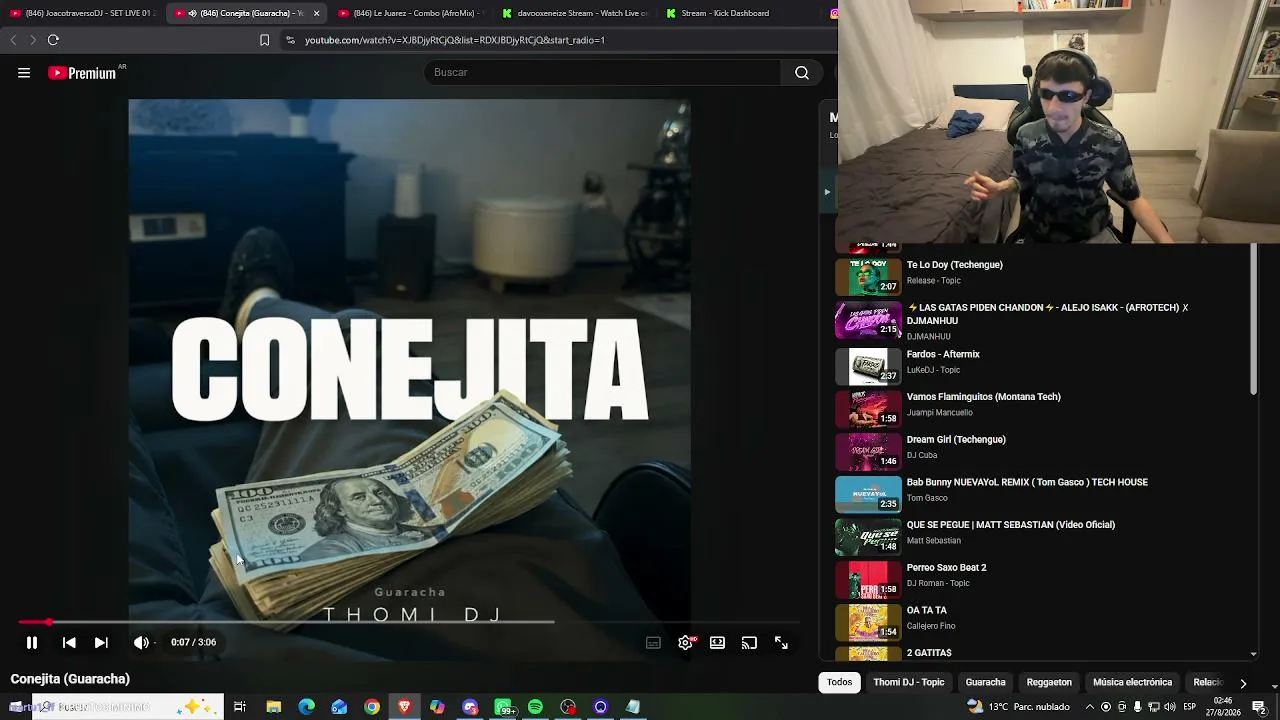Viewport: 1280px width, 720px height.
Task: Focus the Buscar search field
Action: click(x=603, y=72)
